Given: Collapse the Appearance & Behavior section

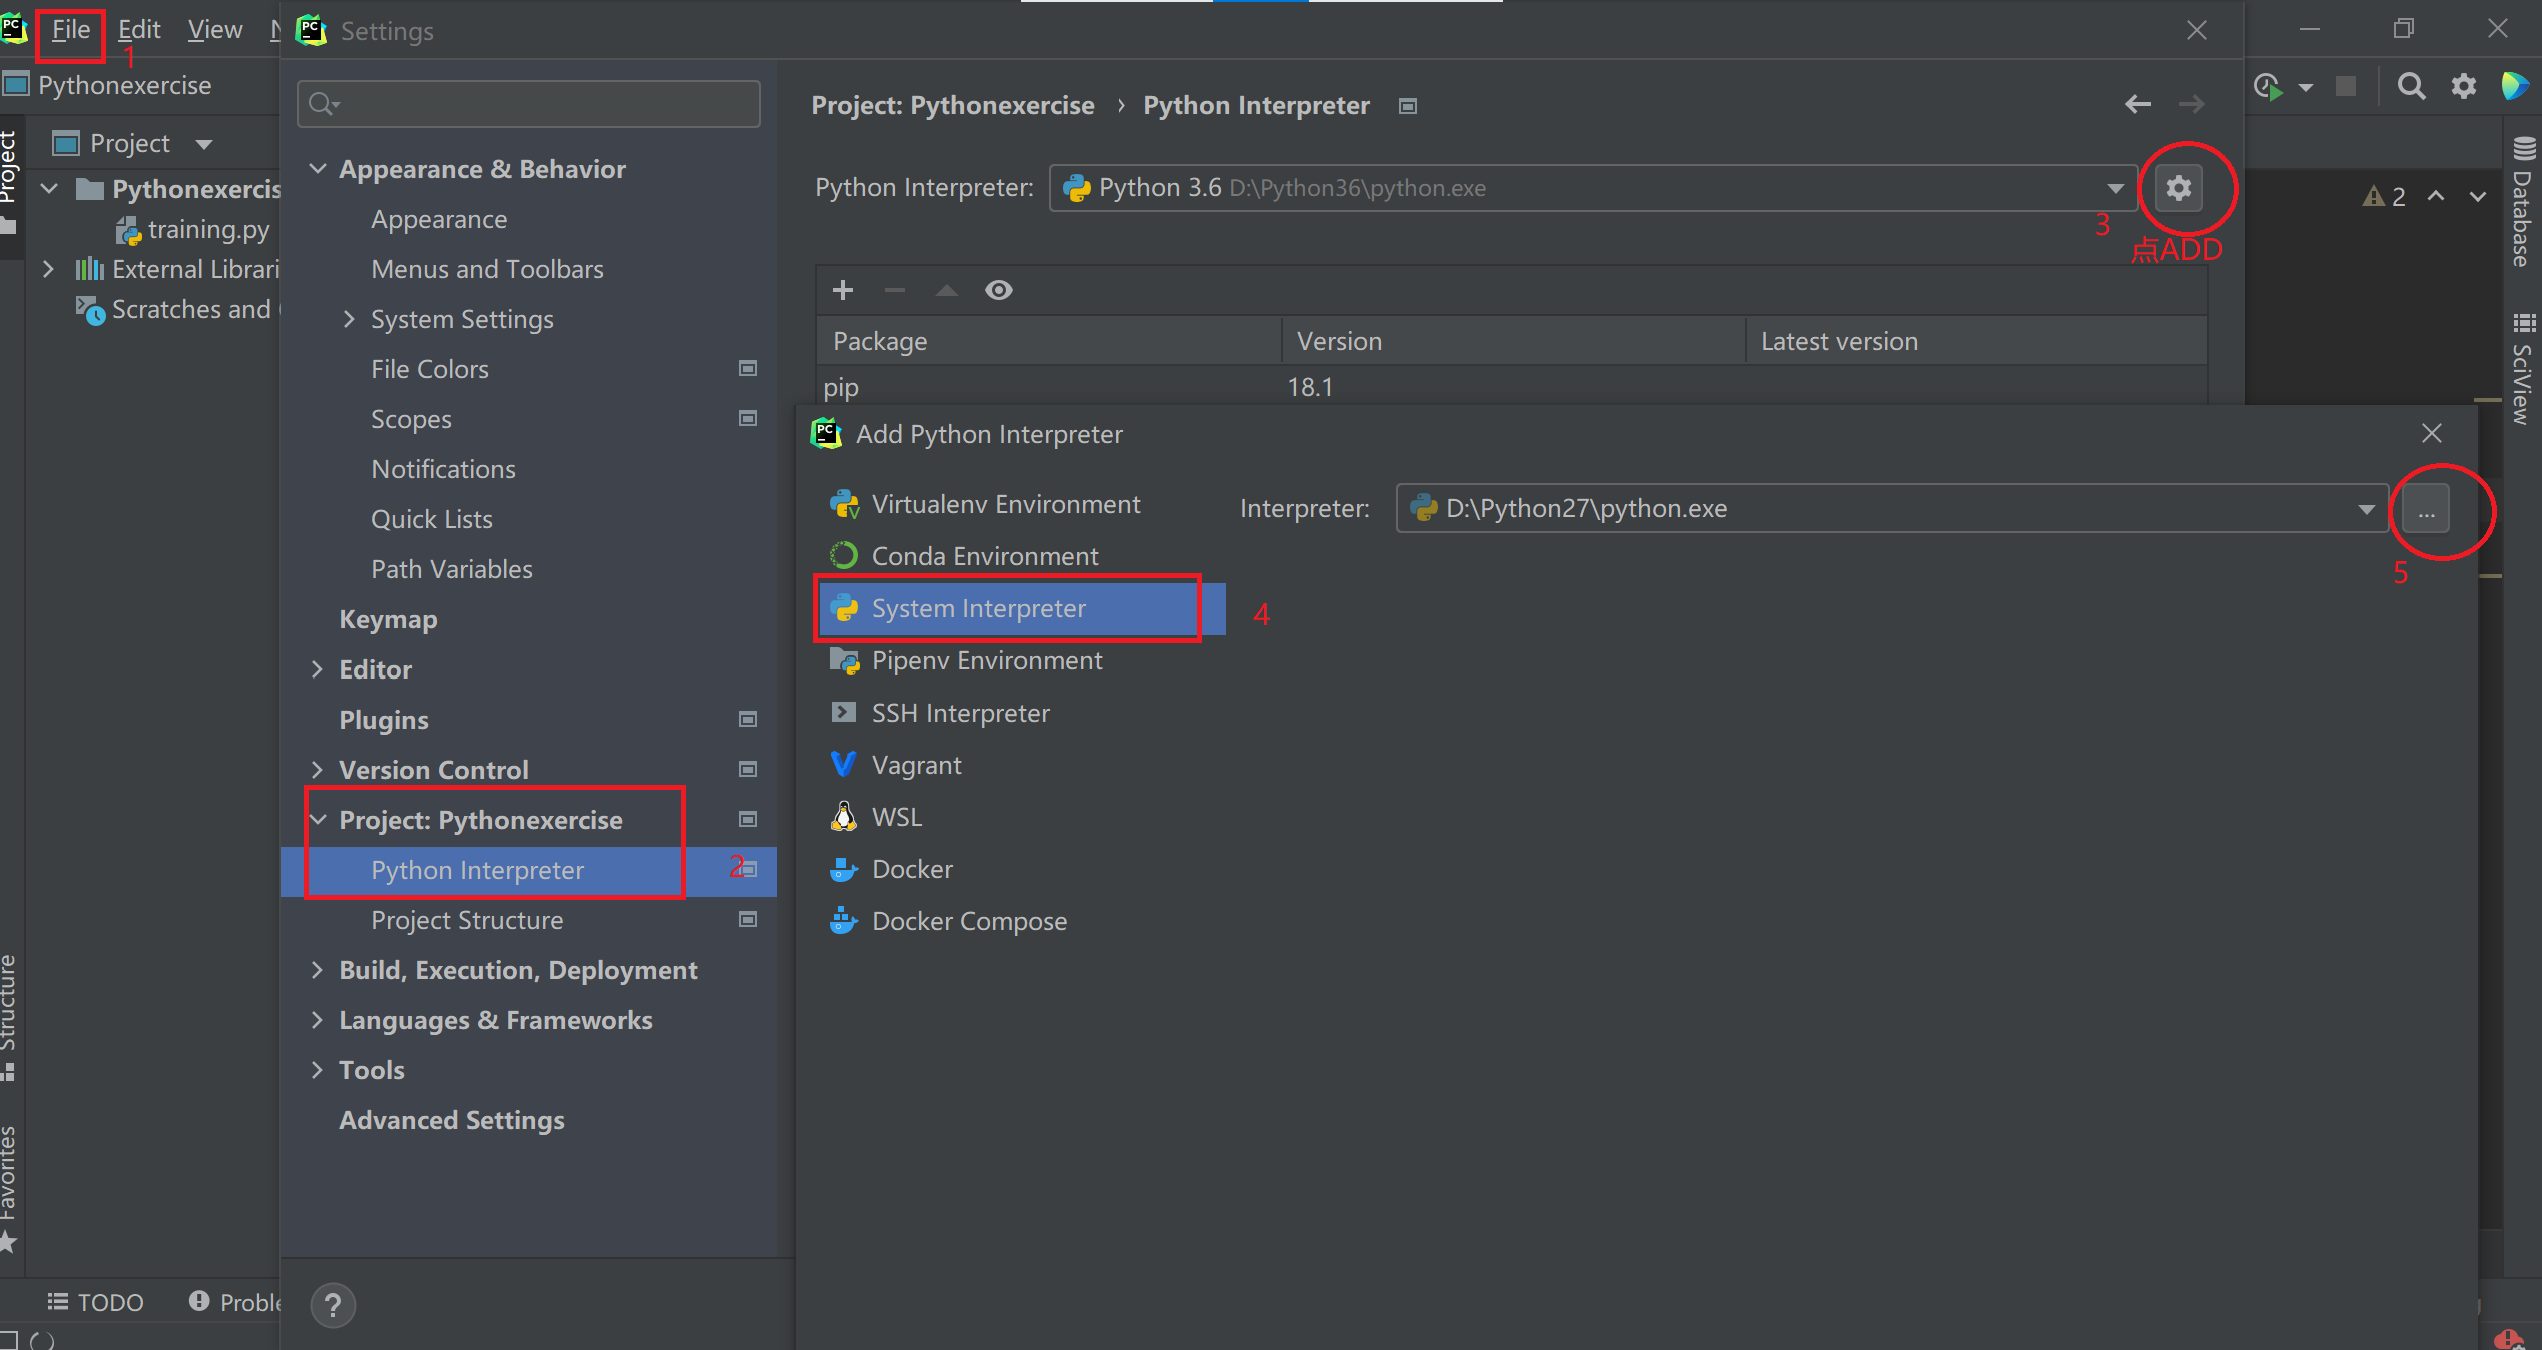Looking at the screenshot, I should pyautogui.click(x=317, y=169).
